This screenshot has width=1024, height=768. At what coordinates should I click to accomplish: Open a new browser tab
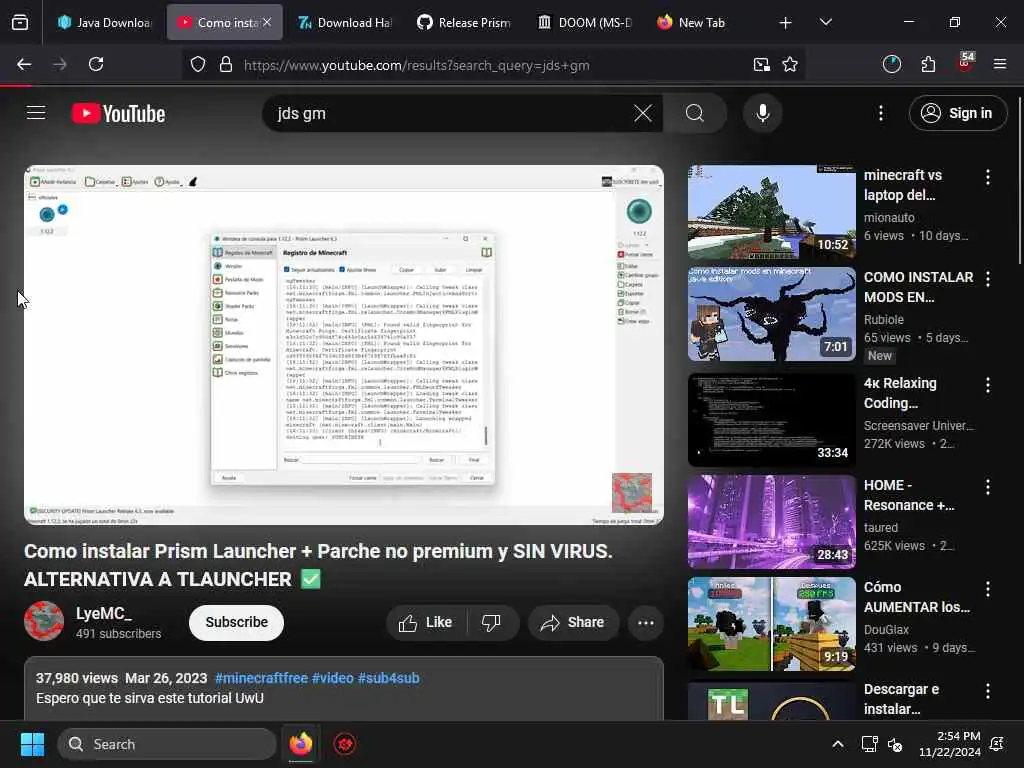(x=786, y=23)
